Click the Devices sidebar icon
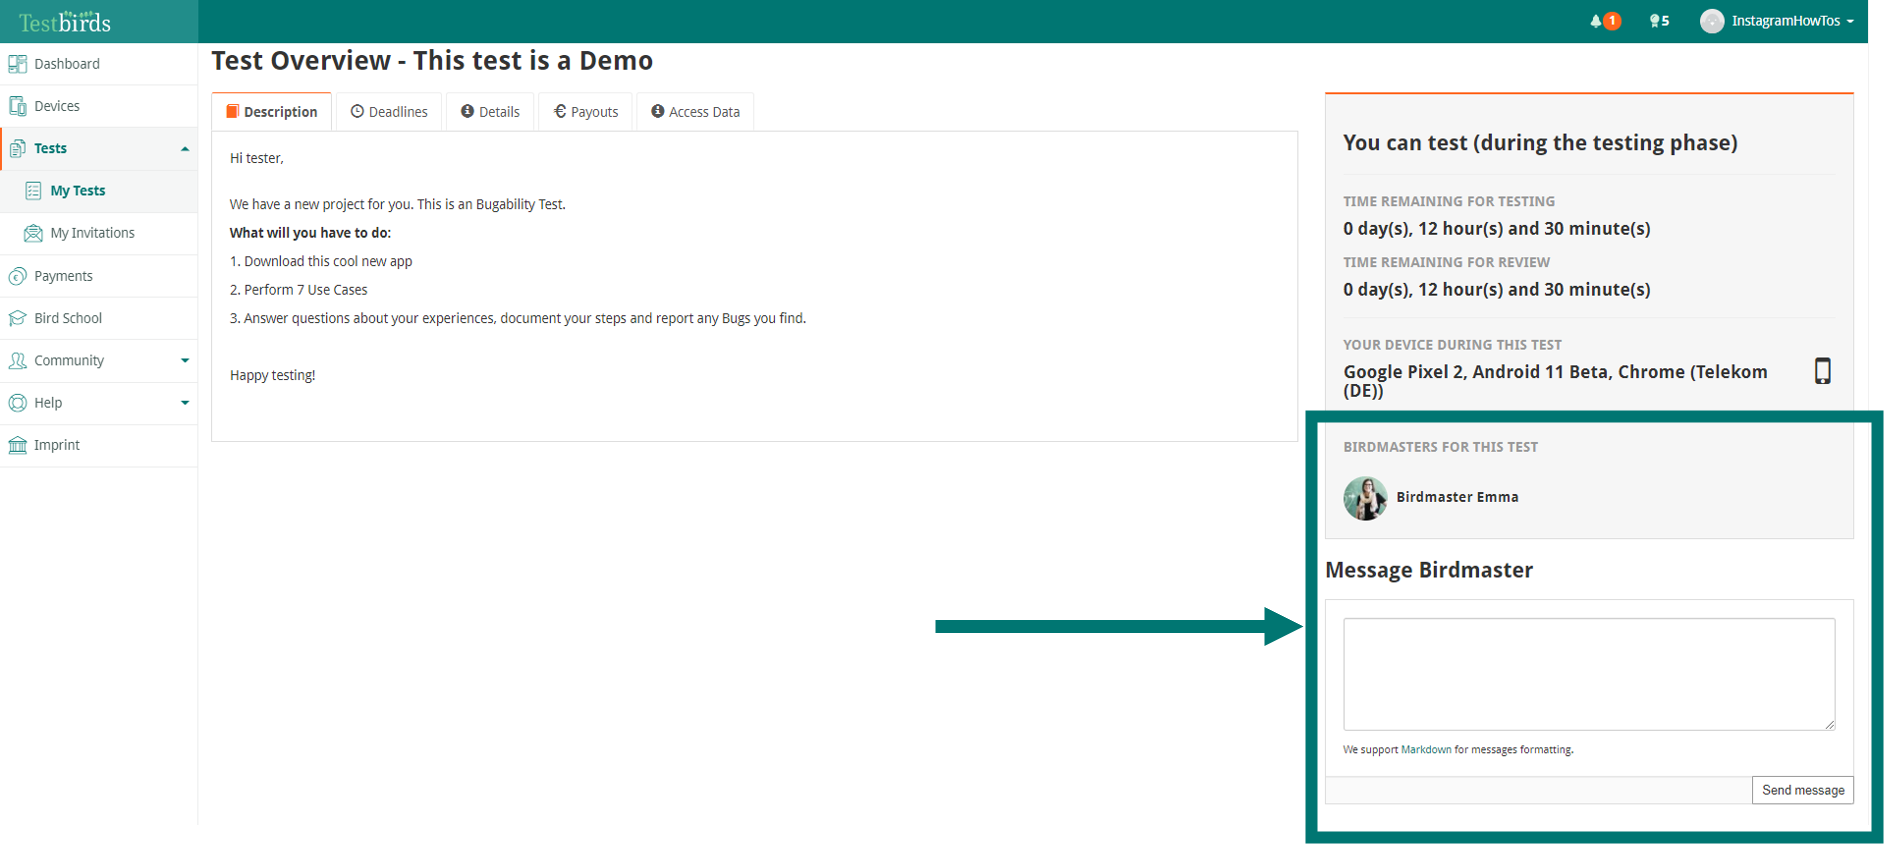The width and height of the screenshot is (1884, 844). pyautogui.click(x=17, y=106)
